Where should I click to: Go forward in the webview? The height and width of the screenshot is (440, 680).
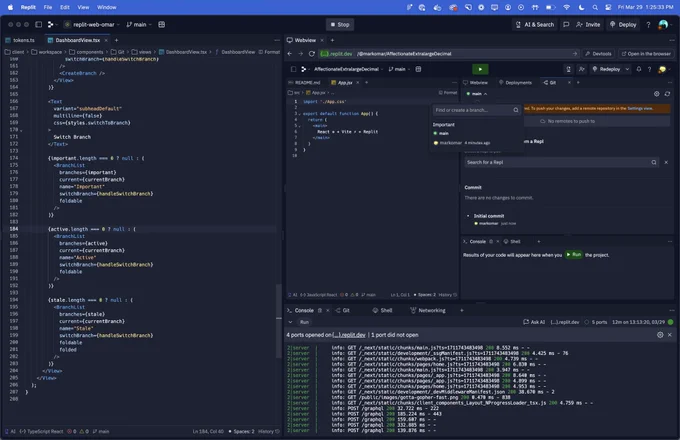coord(301,54)
